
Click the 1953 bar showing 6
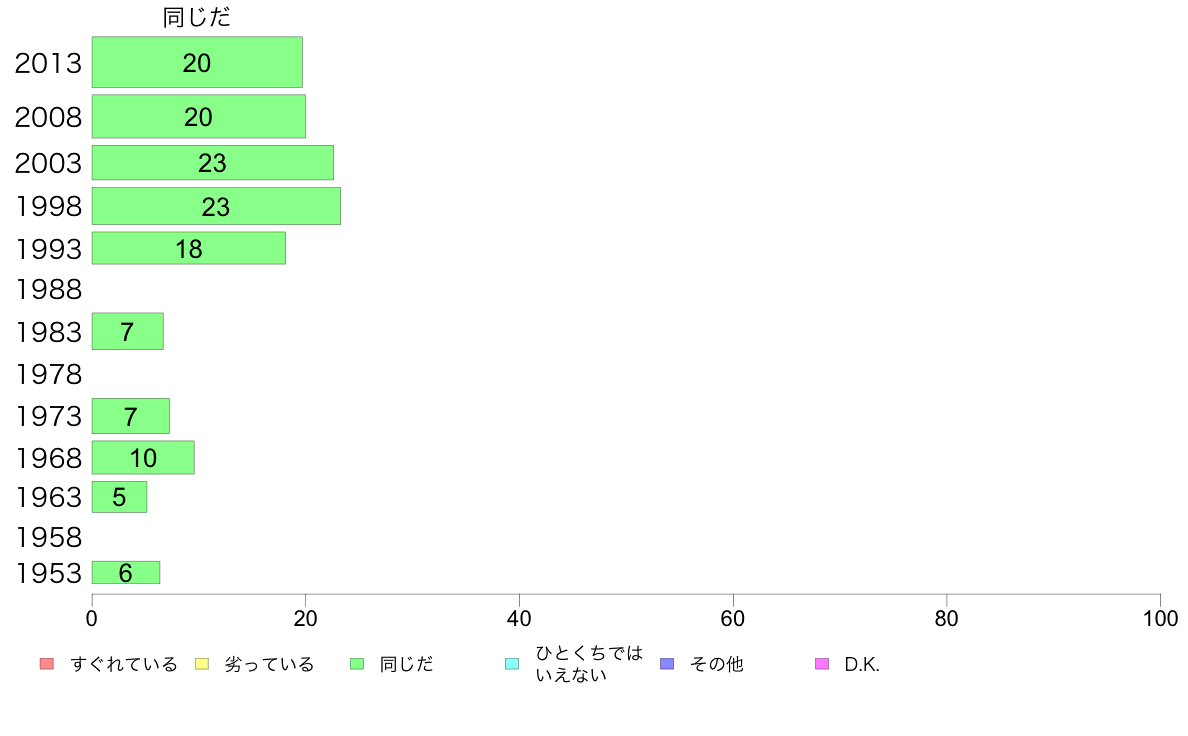[x=126, y=572]
